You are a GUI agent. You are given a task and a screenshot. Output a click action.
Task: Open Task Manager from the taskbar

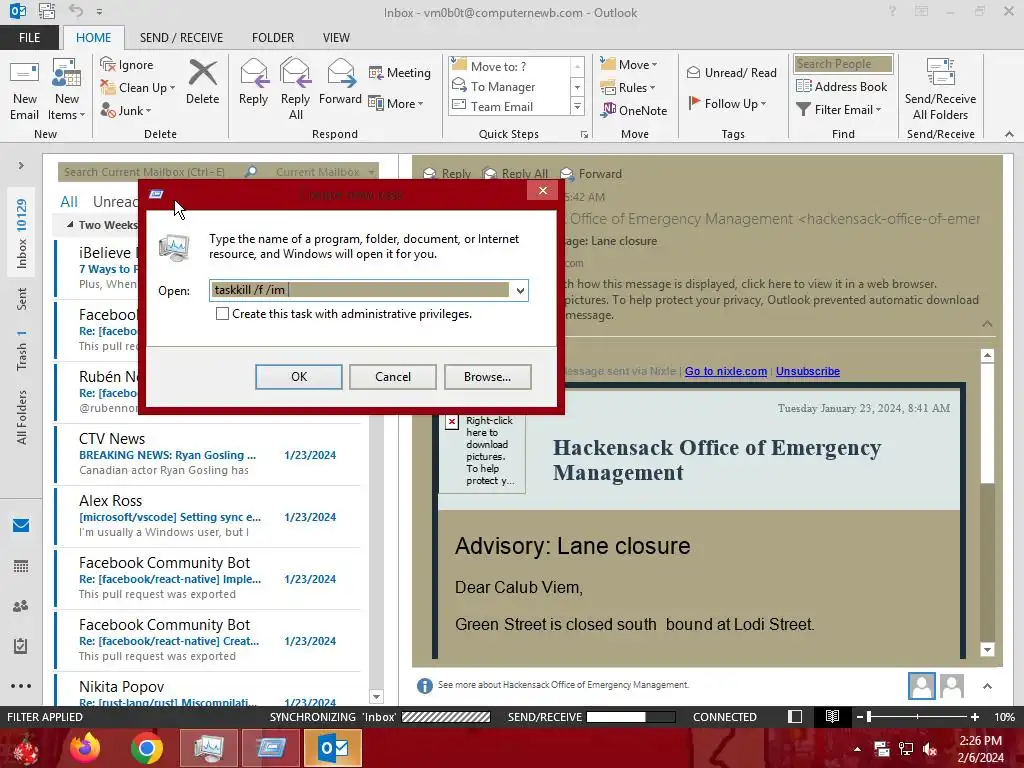[208, 748]
